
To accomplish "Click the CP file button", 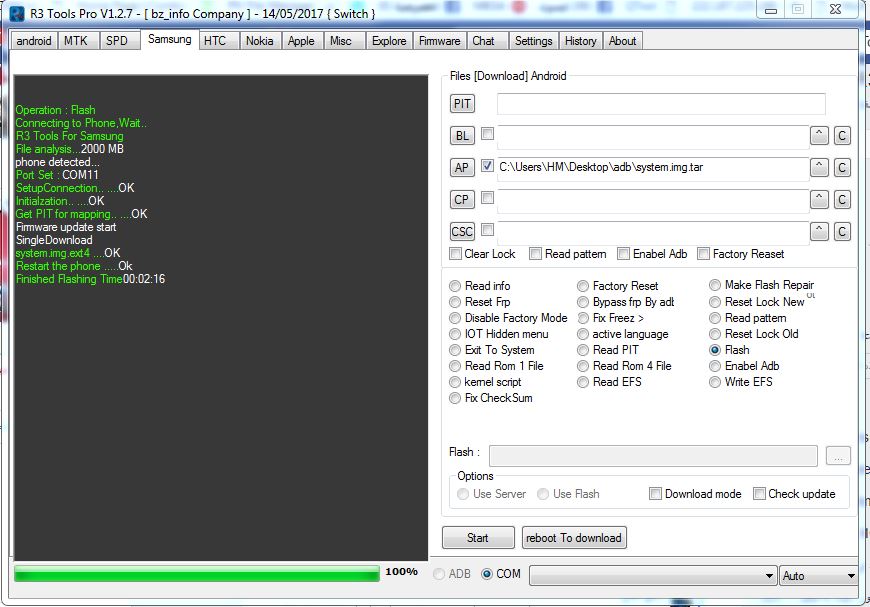I will [x=462, y=199].
